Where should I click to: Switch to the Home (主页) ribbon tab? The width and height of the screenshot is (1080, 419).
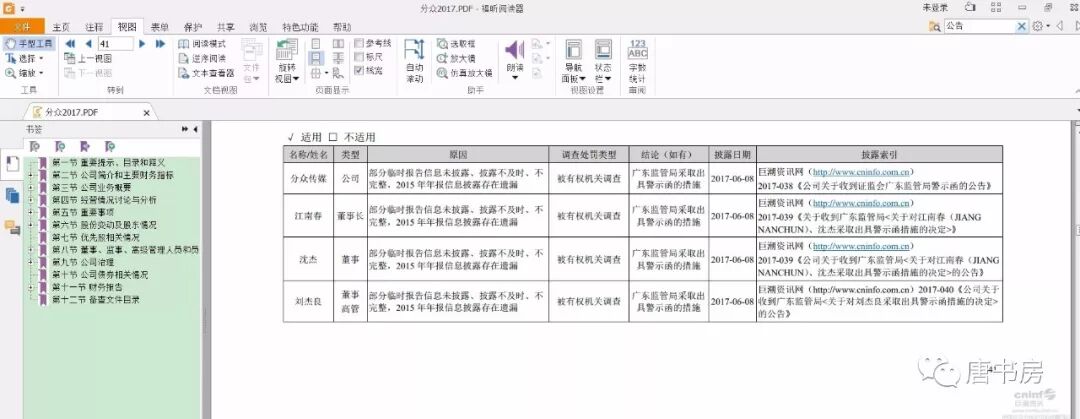61,27
